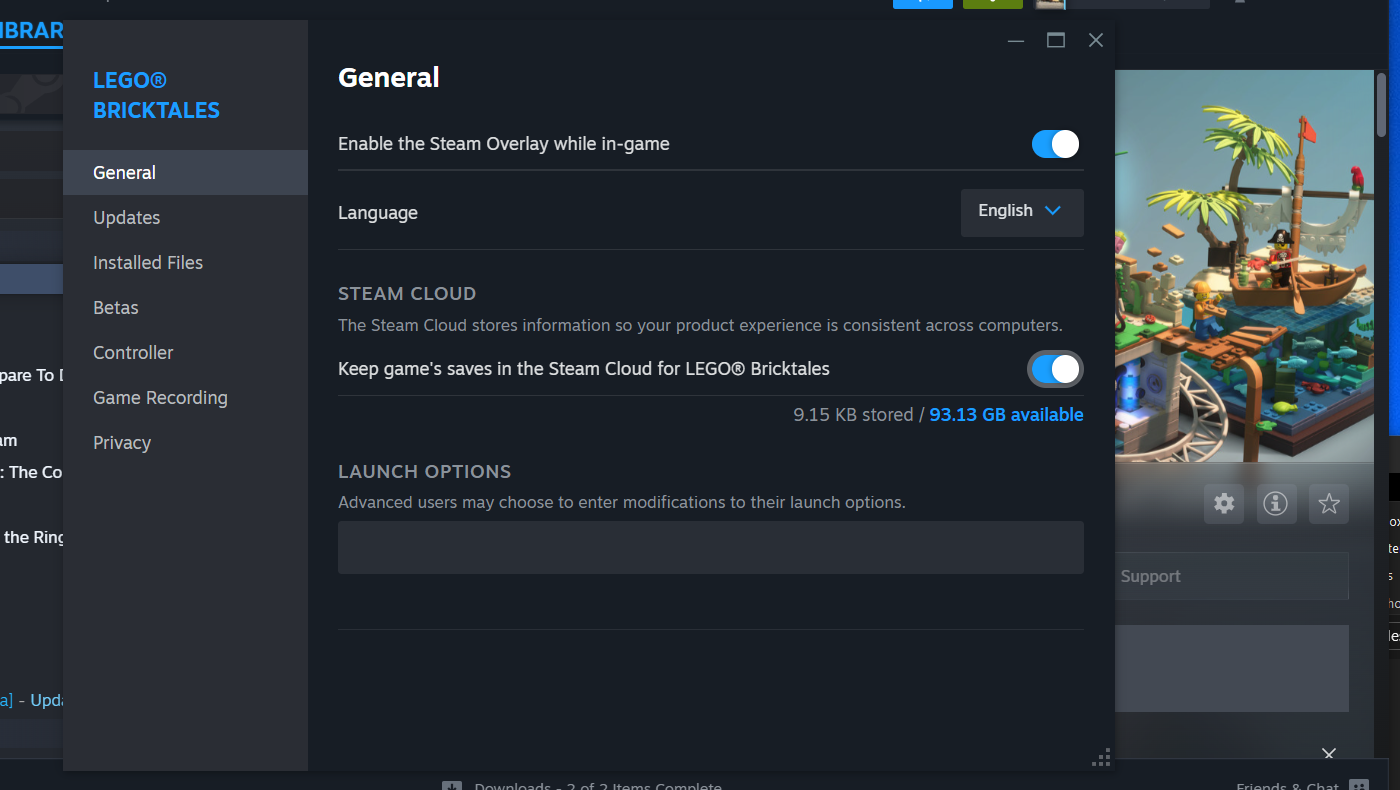Go to the Betas section
Screen dimensions: 1400x790
pos(116,308)
